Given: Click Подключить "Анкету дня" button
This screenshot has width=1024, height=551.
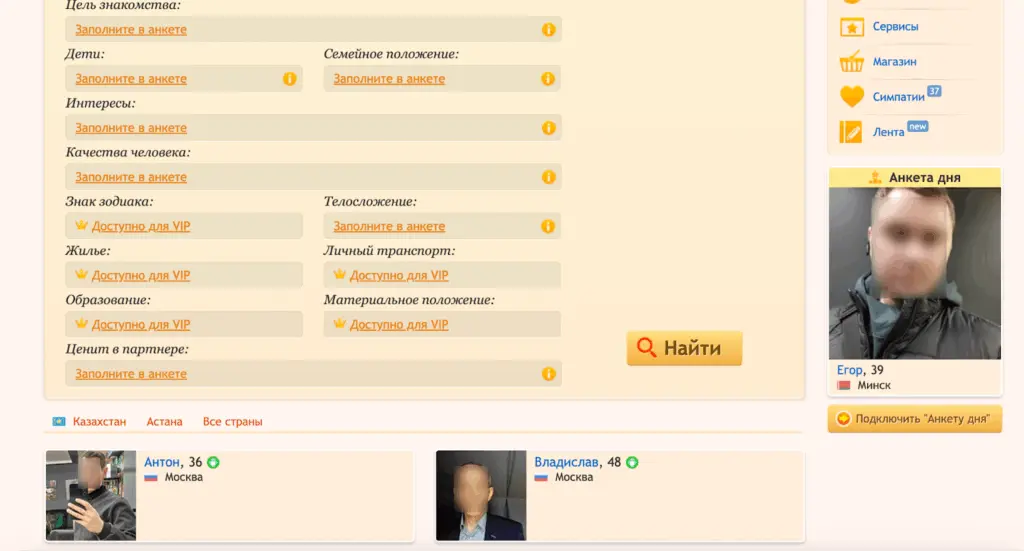Looking at the screenshot, I should (x=914, y=419).
